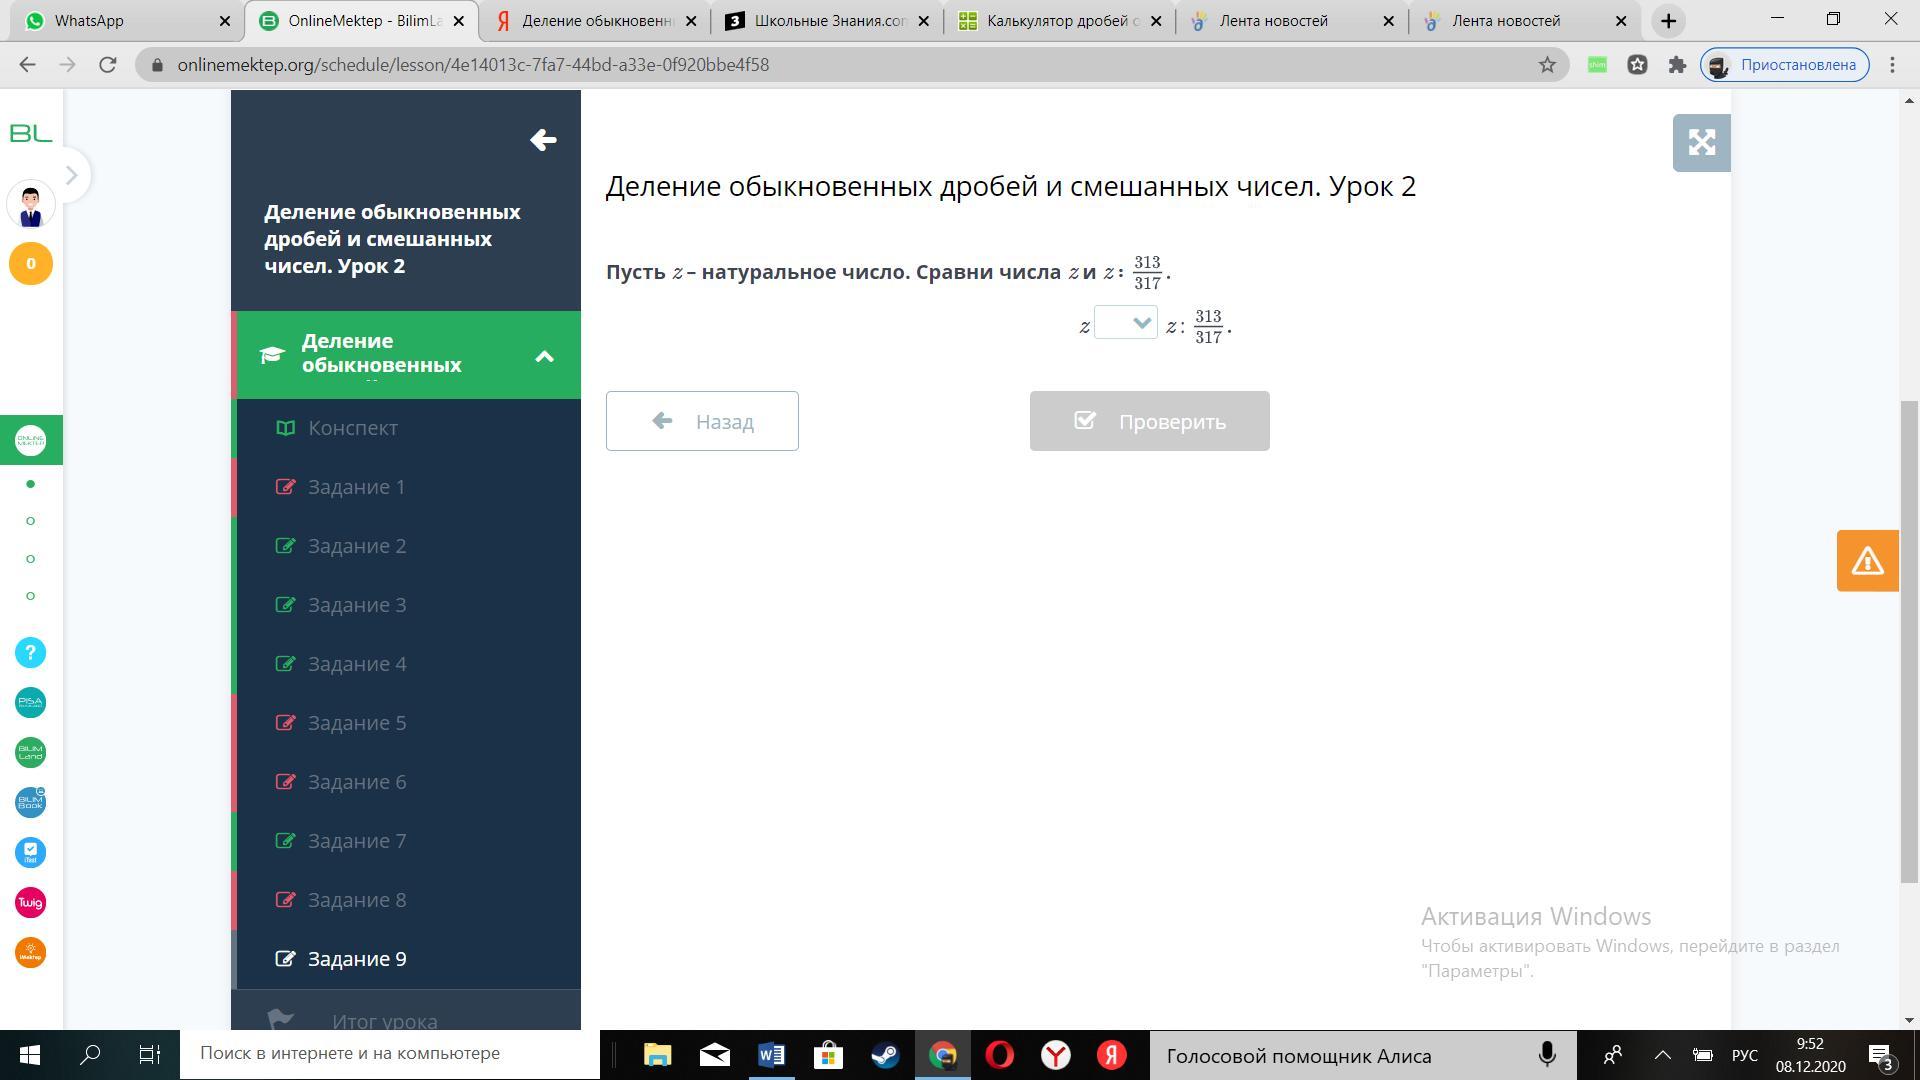Open Задание 5 in lesson sidebar
This screenshot has width=1920, height=1080.
(357, 723)
